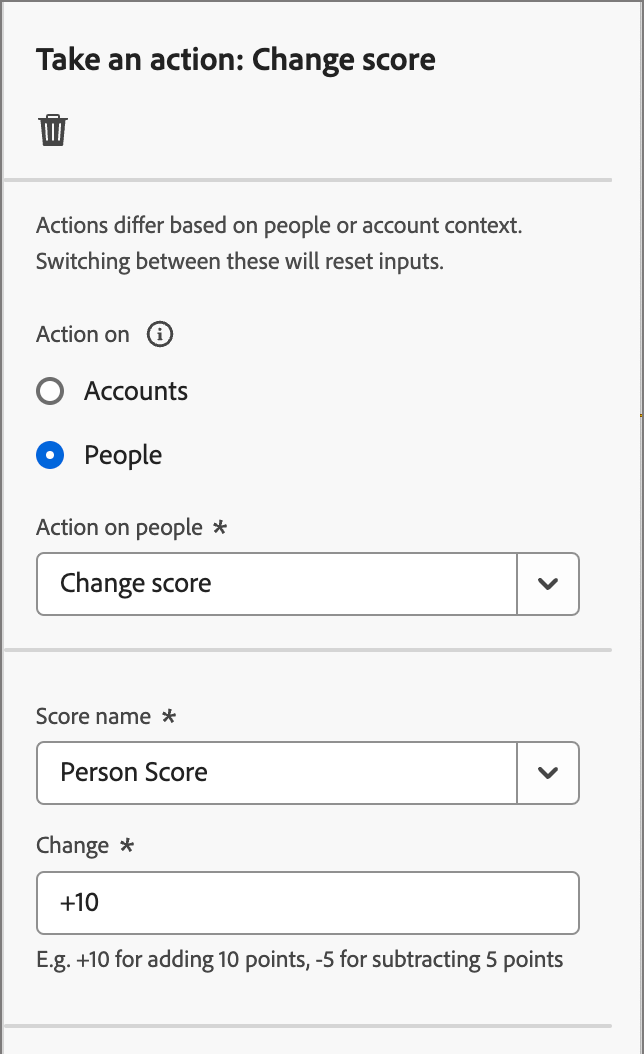Select the People radio button
This screenshot has height=1054, width=644.
[50, 455]
